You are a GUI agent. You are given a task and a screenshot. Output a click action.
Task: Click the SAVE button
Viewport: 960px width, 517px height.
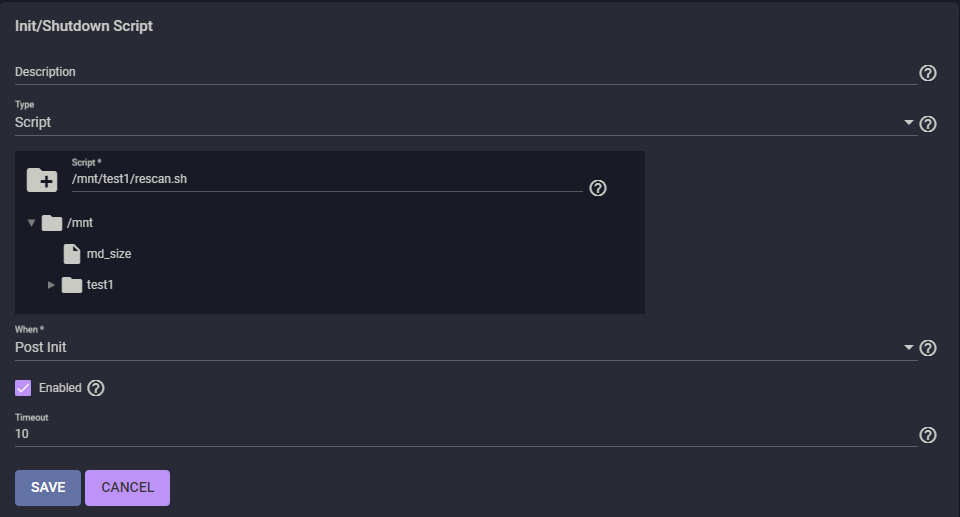(x=48, y=488)
